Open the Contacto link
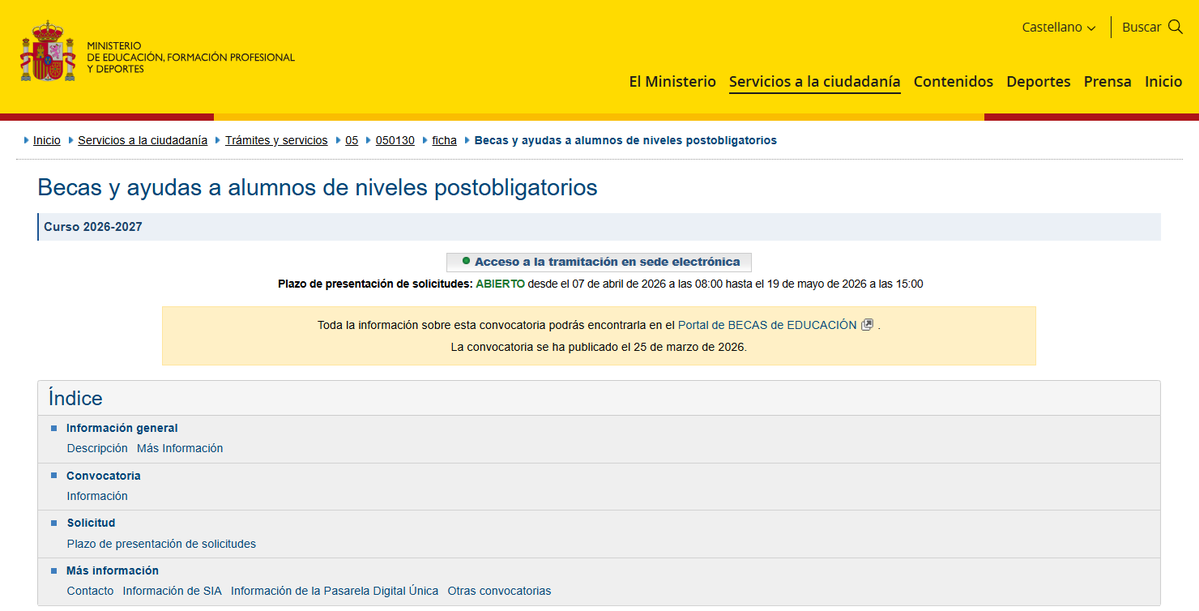1199x611 pixels. pyautogui.click(x=90, y=591)
